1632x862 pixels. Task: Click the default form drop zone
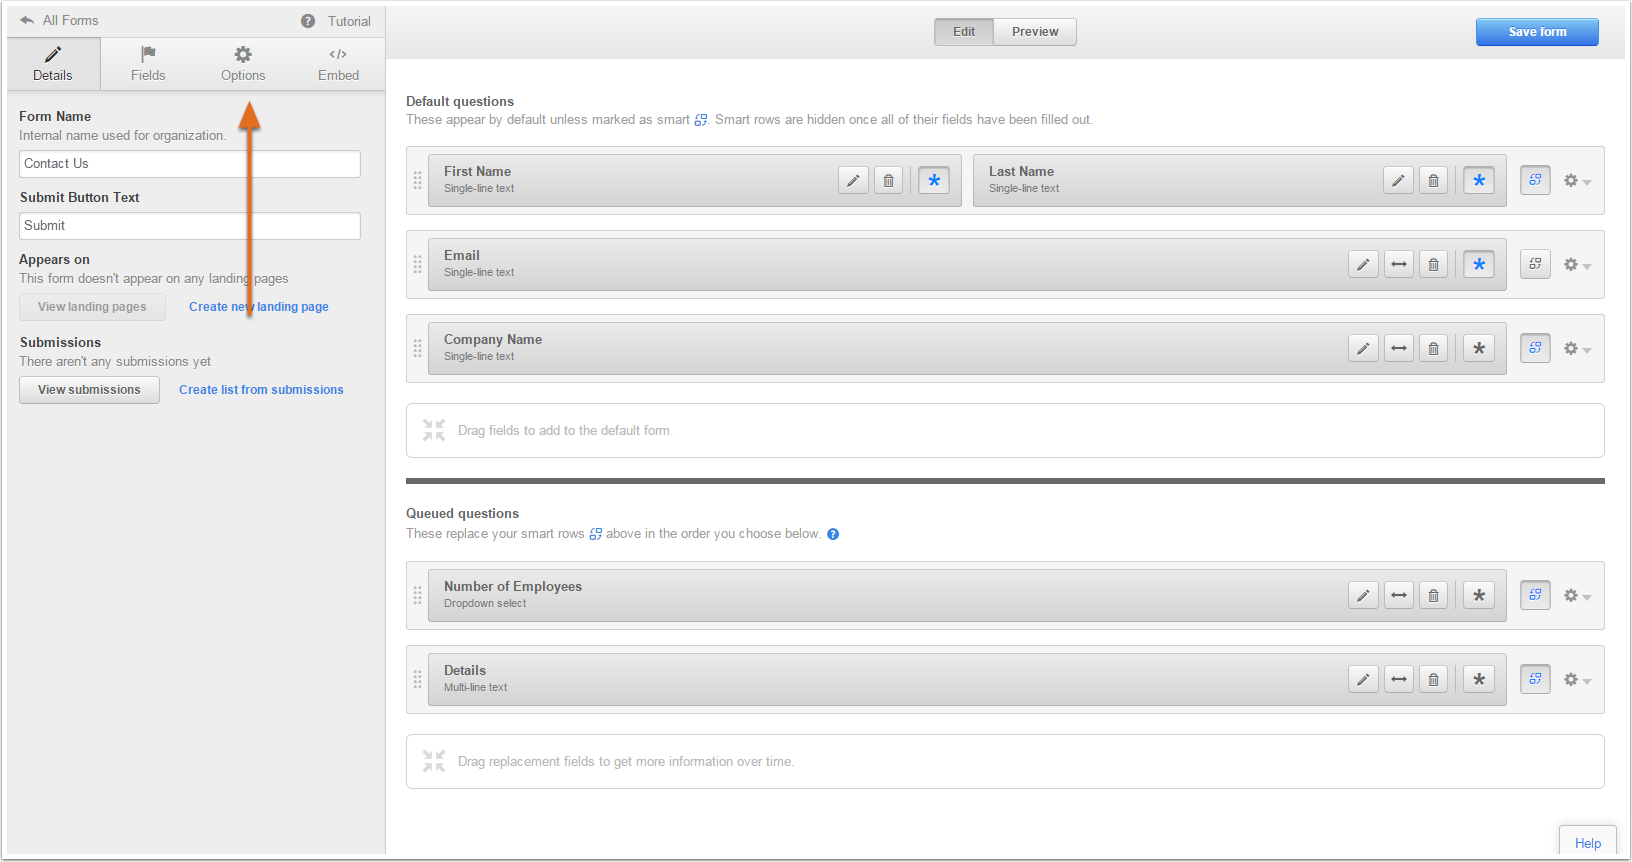coord(1005,431)
